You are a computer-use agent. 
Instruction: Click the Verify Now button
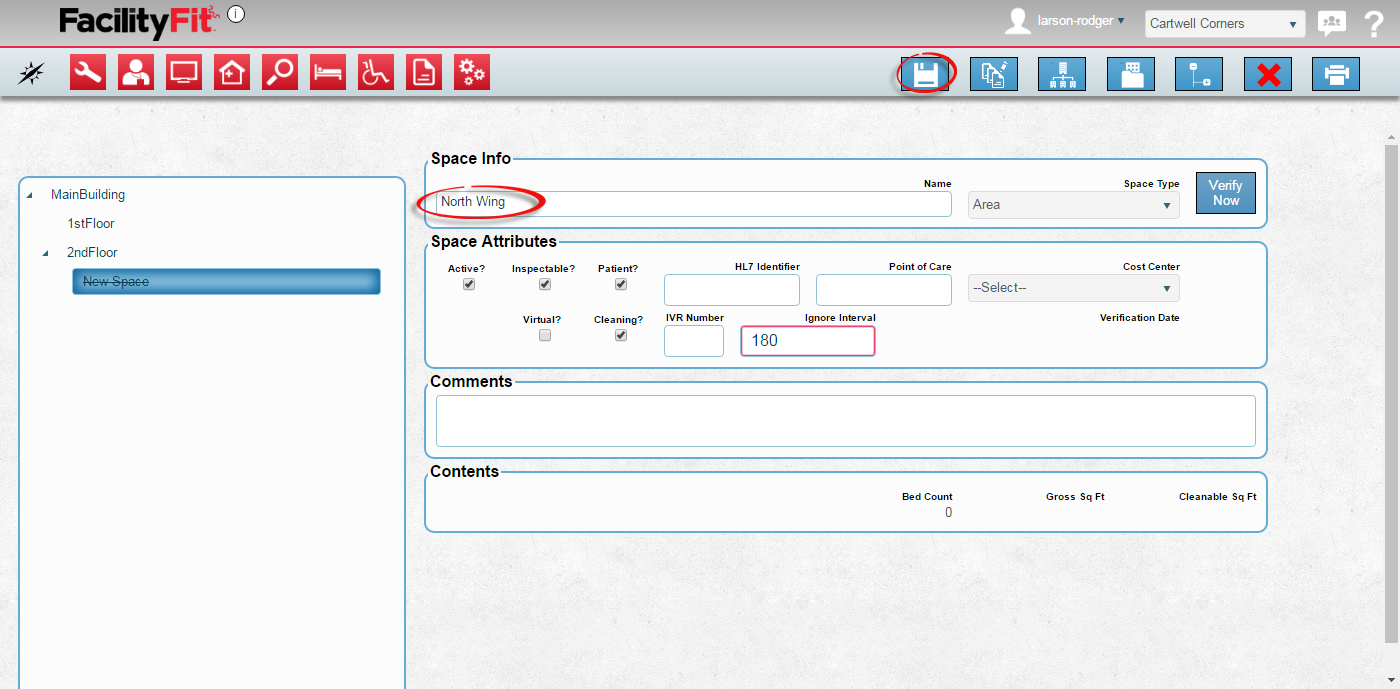tap(1225, 193)
